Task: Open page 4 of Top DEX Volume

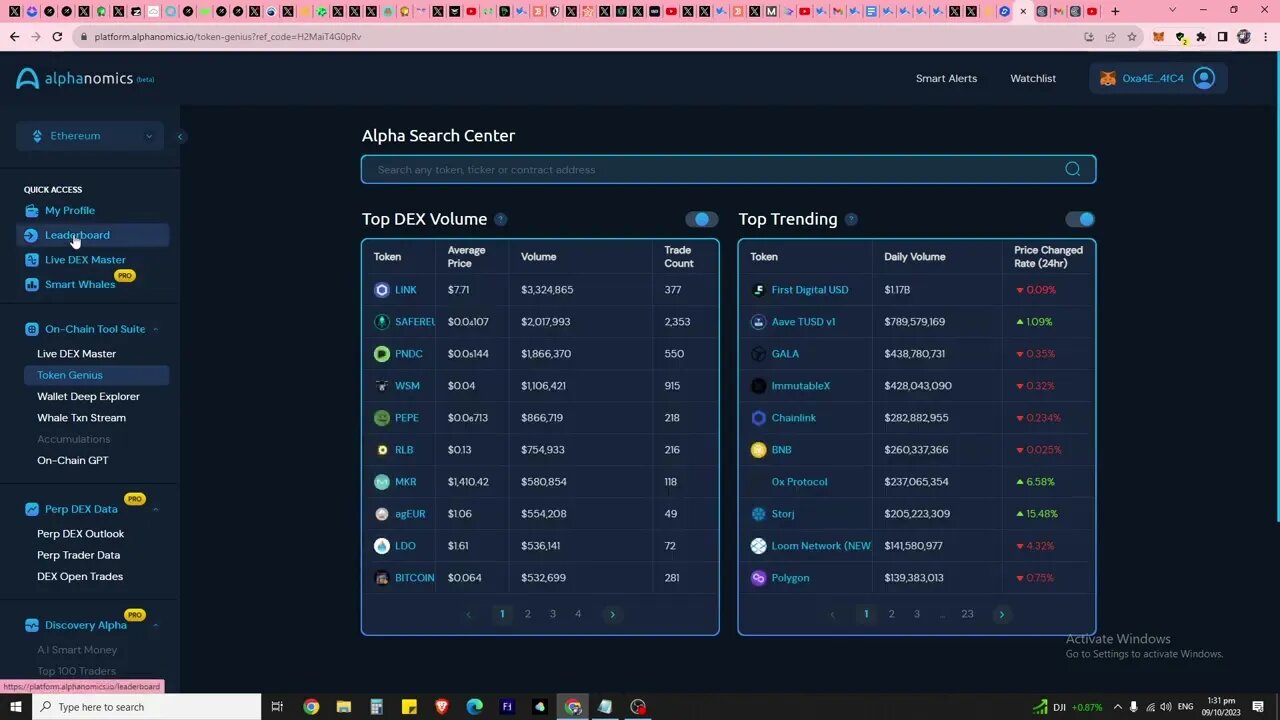Action: tap(578, 614)
